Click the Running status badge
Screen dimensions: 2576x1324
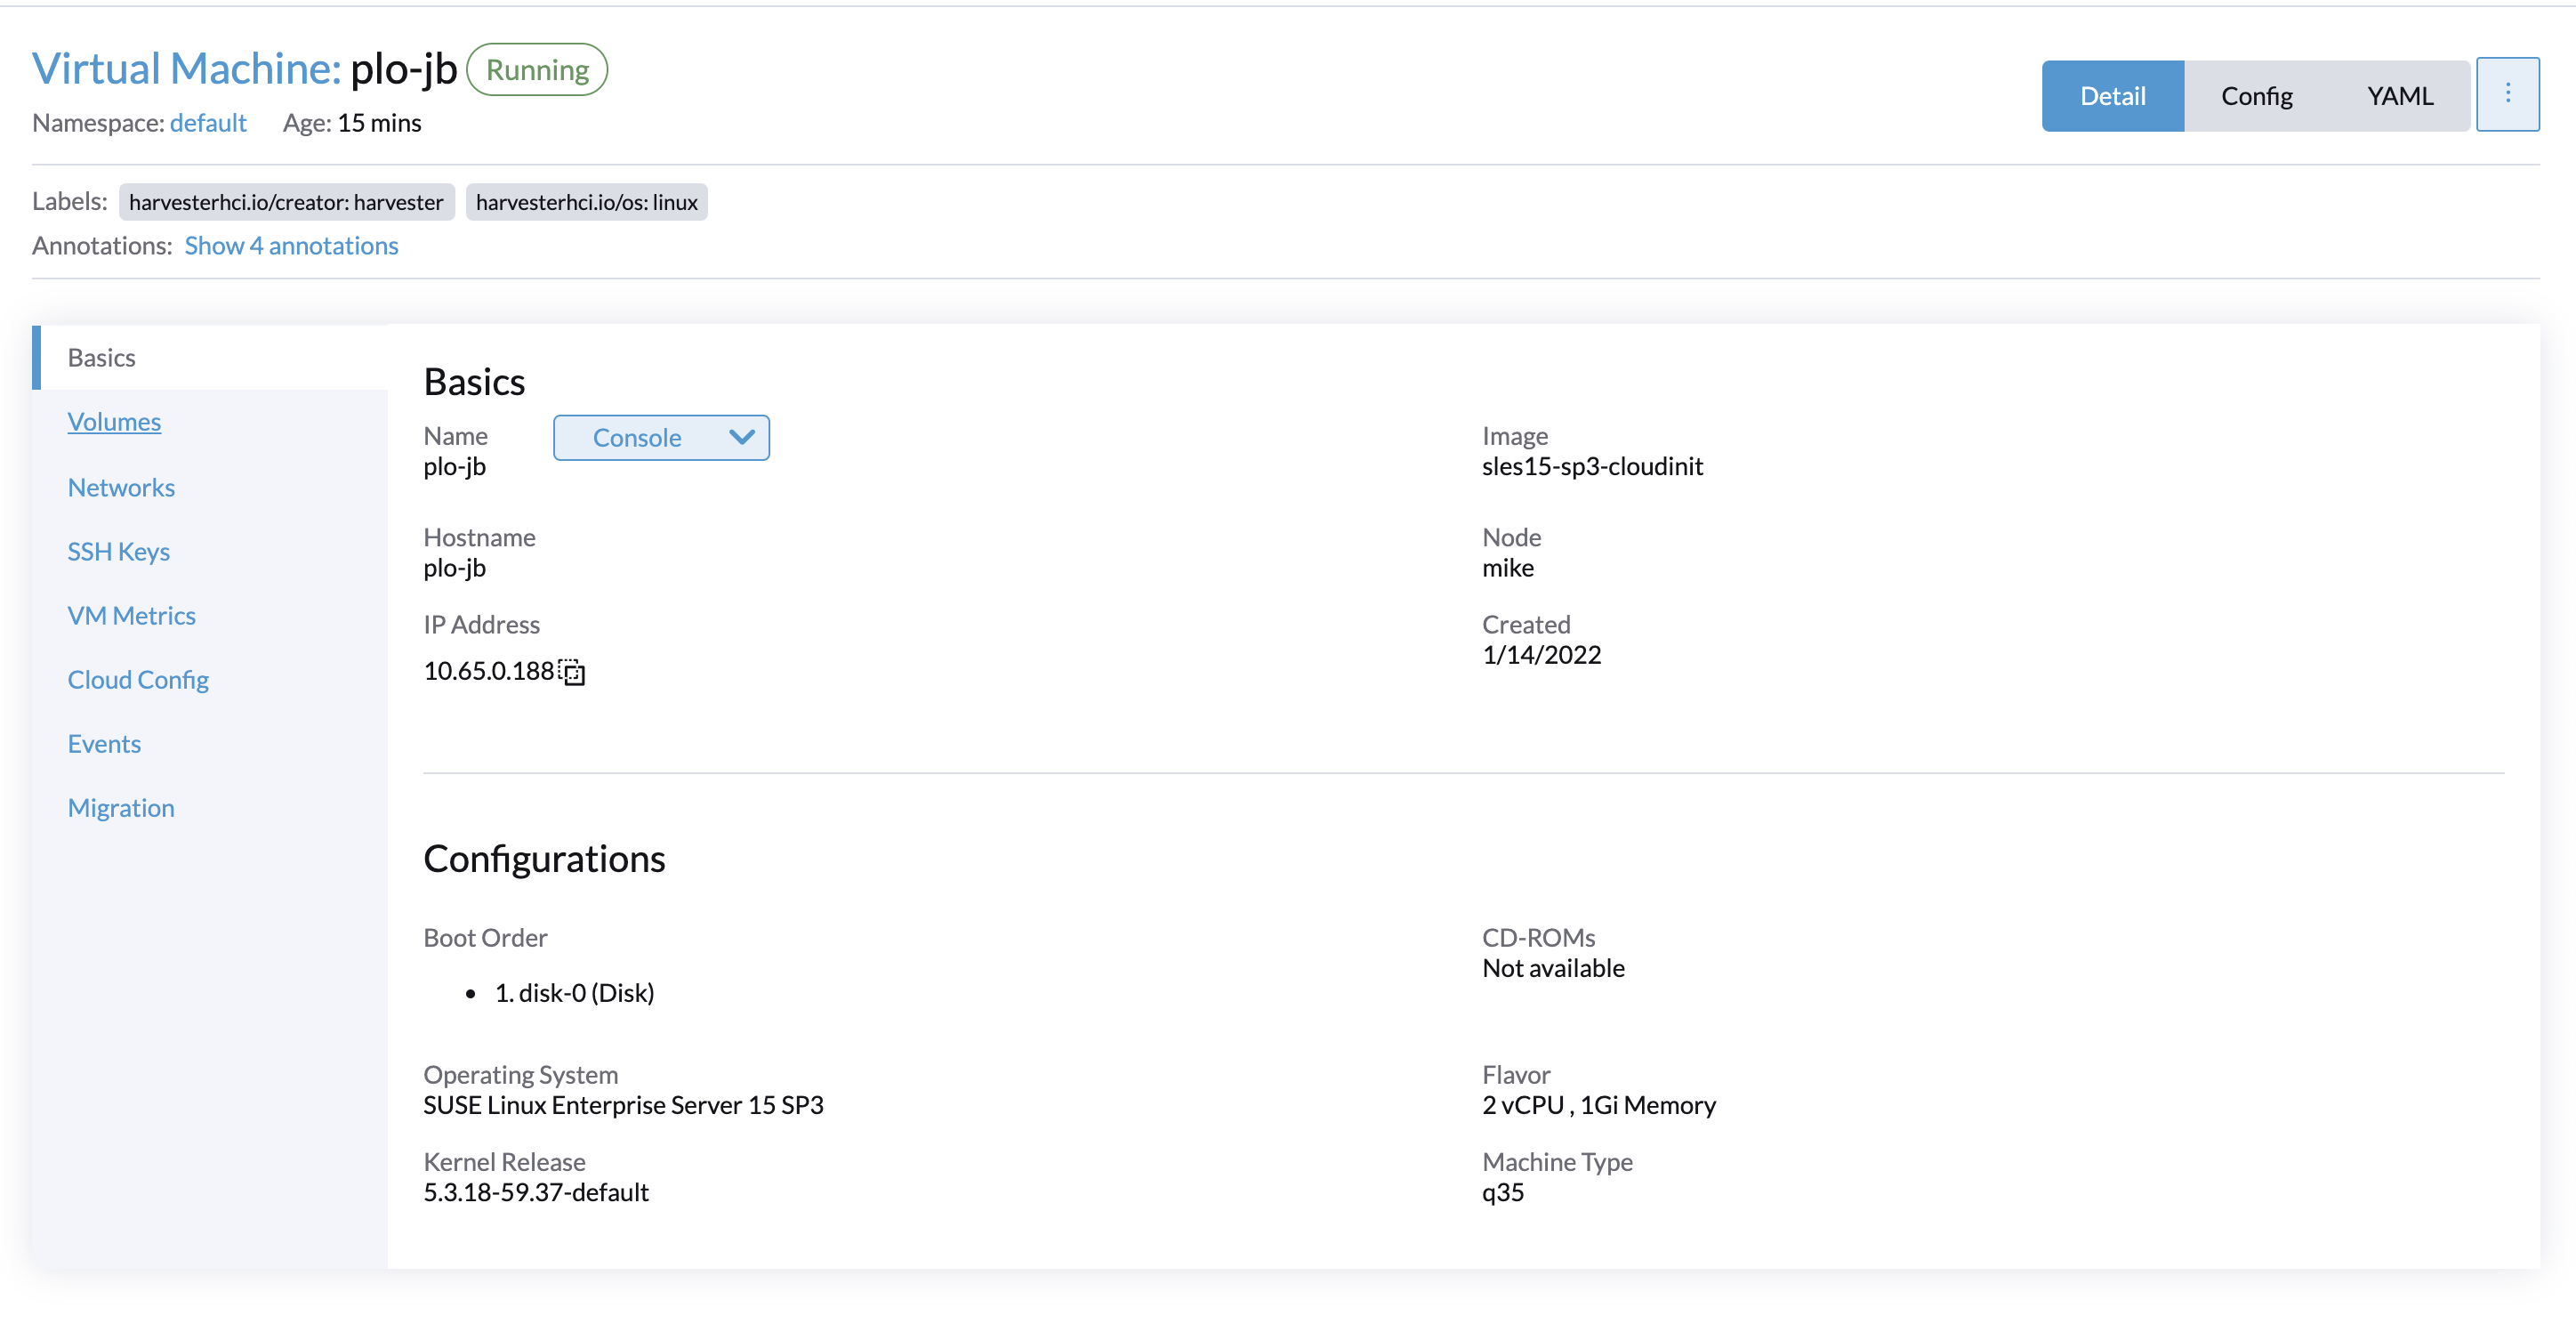pos(536,69)
